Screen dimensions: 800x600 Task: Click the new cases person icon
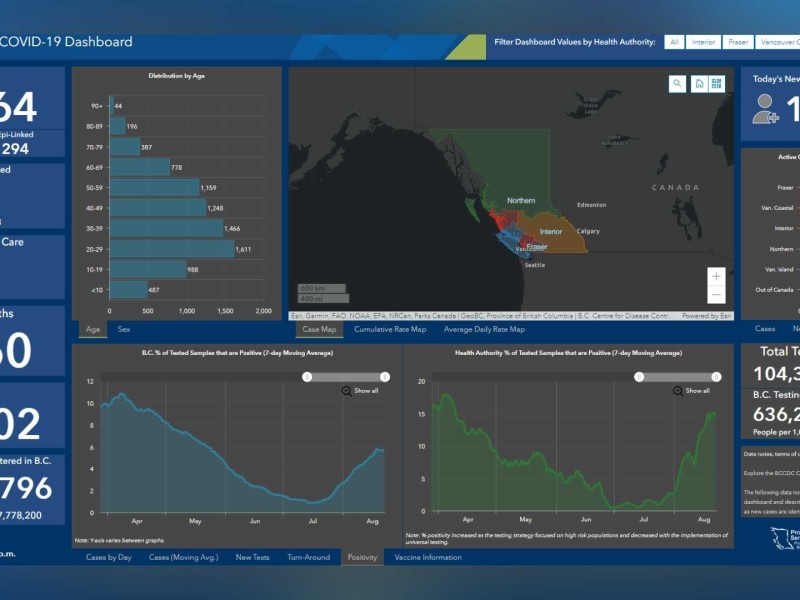point(766,109)
